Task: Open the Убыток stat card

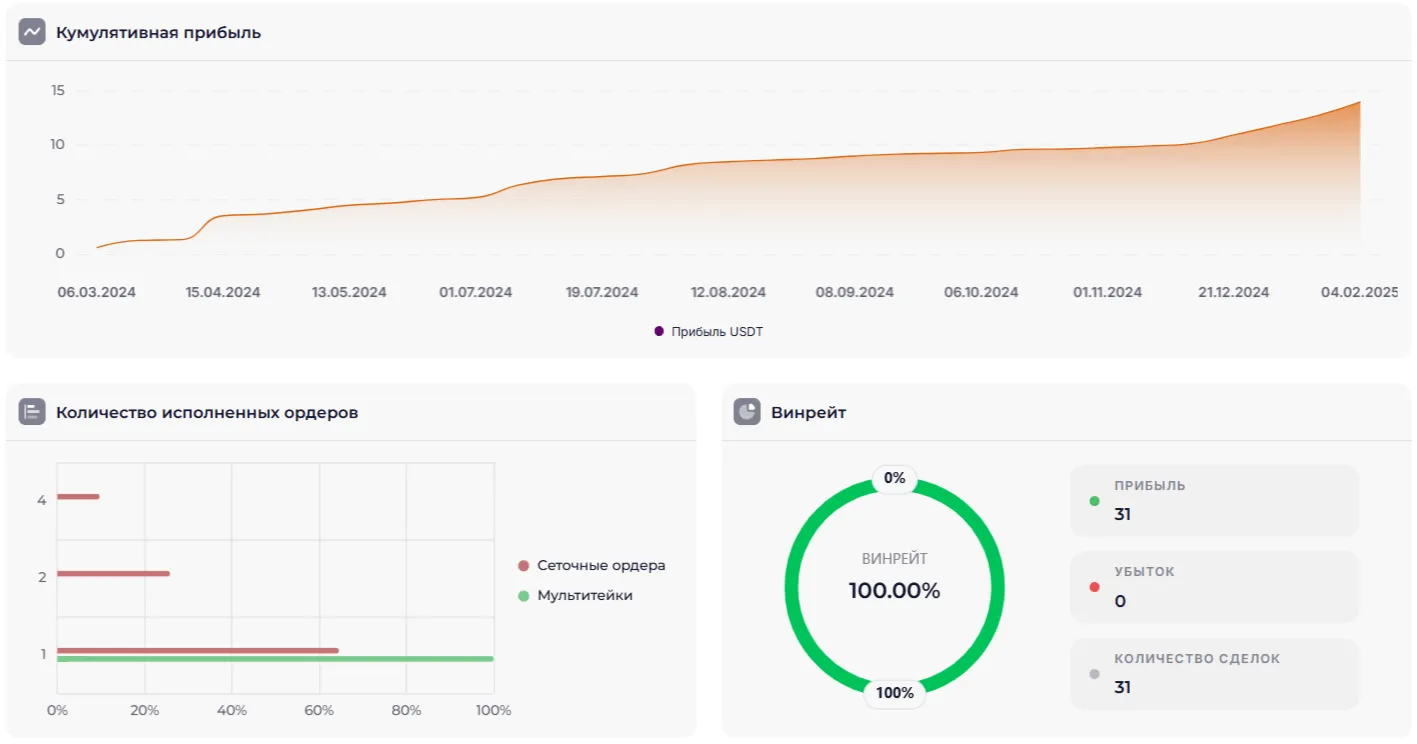Action: pos(1214,587)
